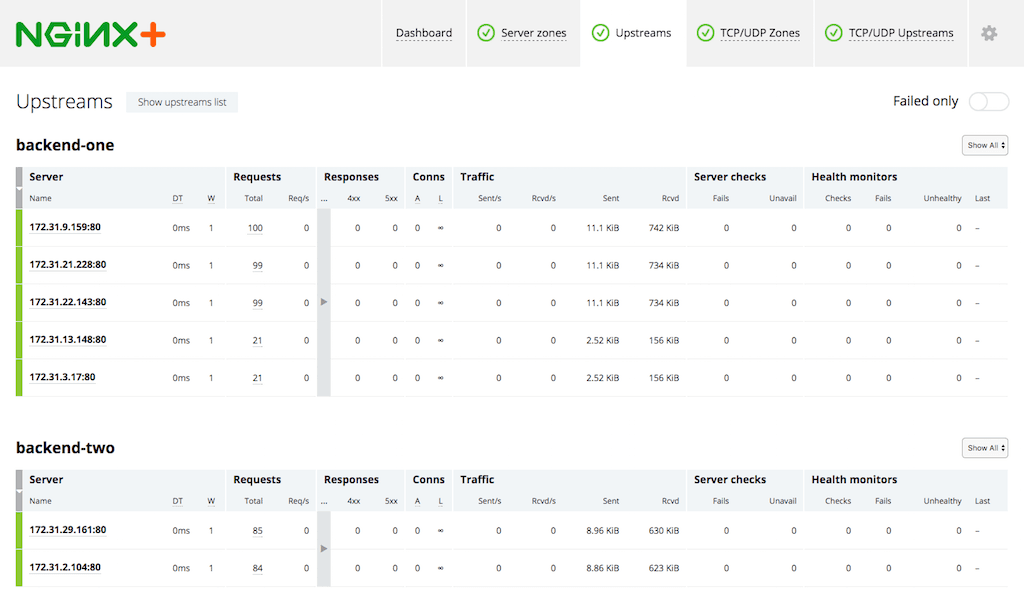This screenshot has width=1024, height=602.
Task: Open the settings gear icon
Action: click(x=988, y=33)
